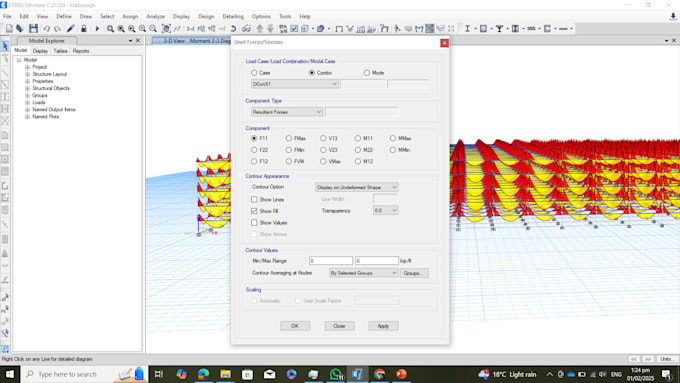
Task: Enable the Show Values checkbox
Action: [254, 223]
